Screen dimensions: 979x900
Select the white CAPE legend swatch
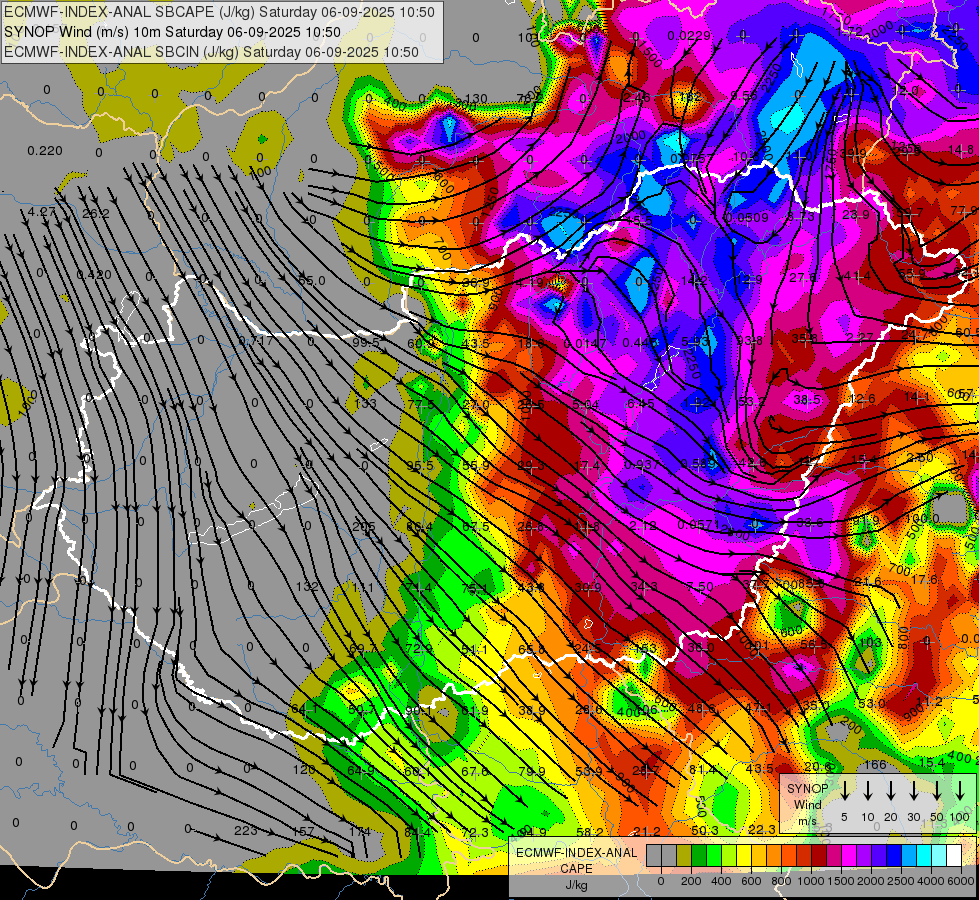954,855
